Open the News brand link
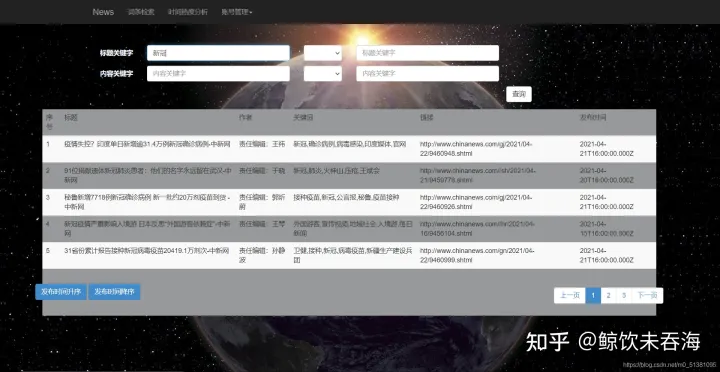 click(x=103, y=12)
